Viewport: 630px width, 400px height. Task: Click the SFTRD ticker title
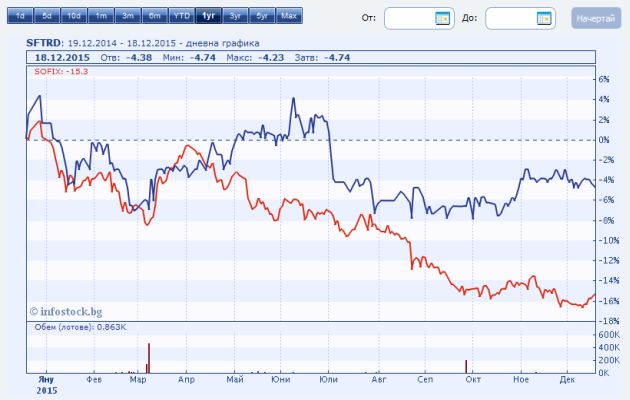44,43
